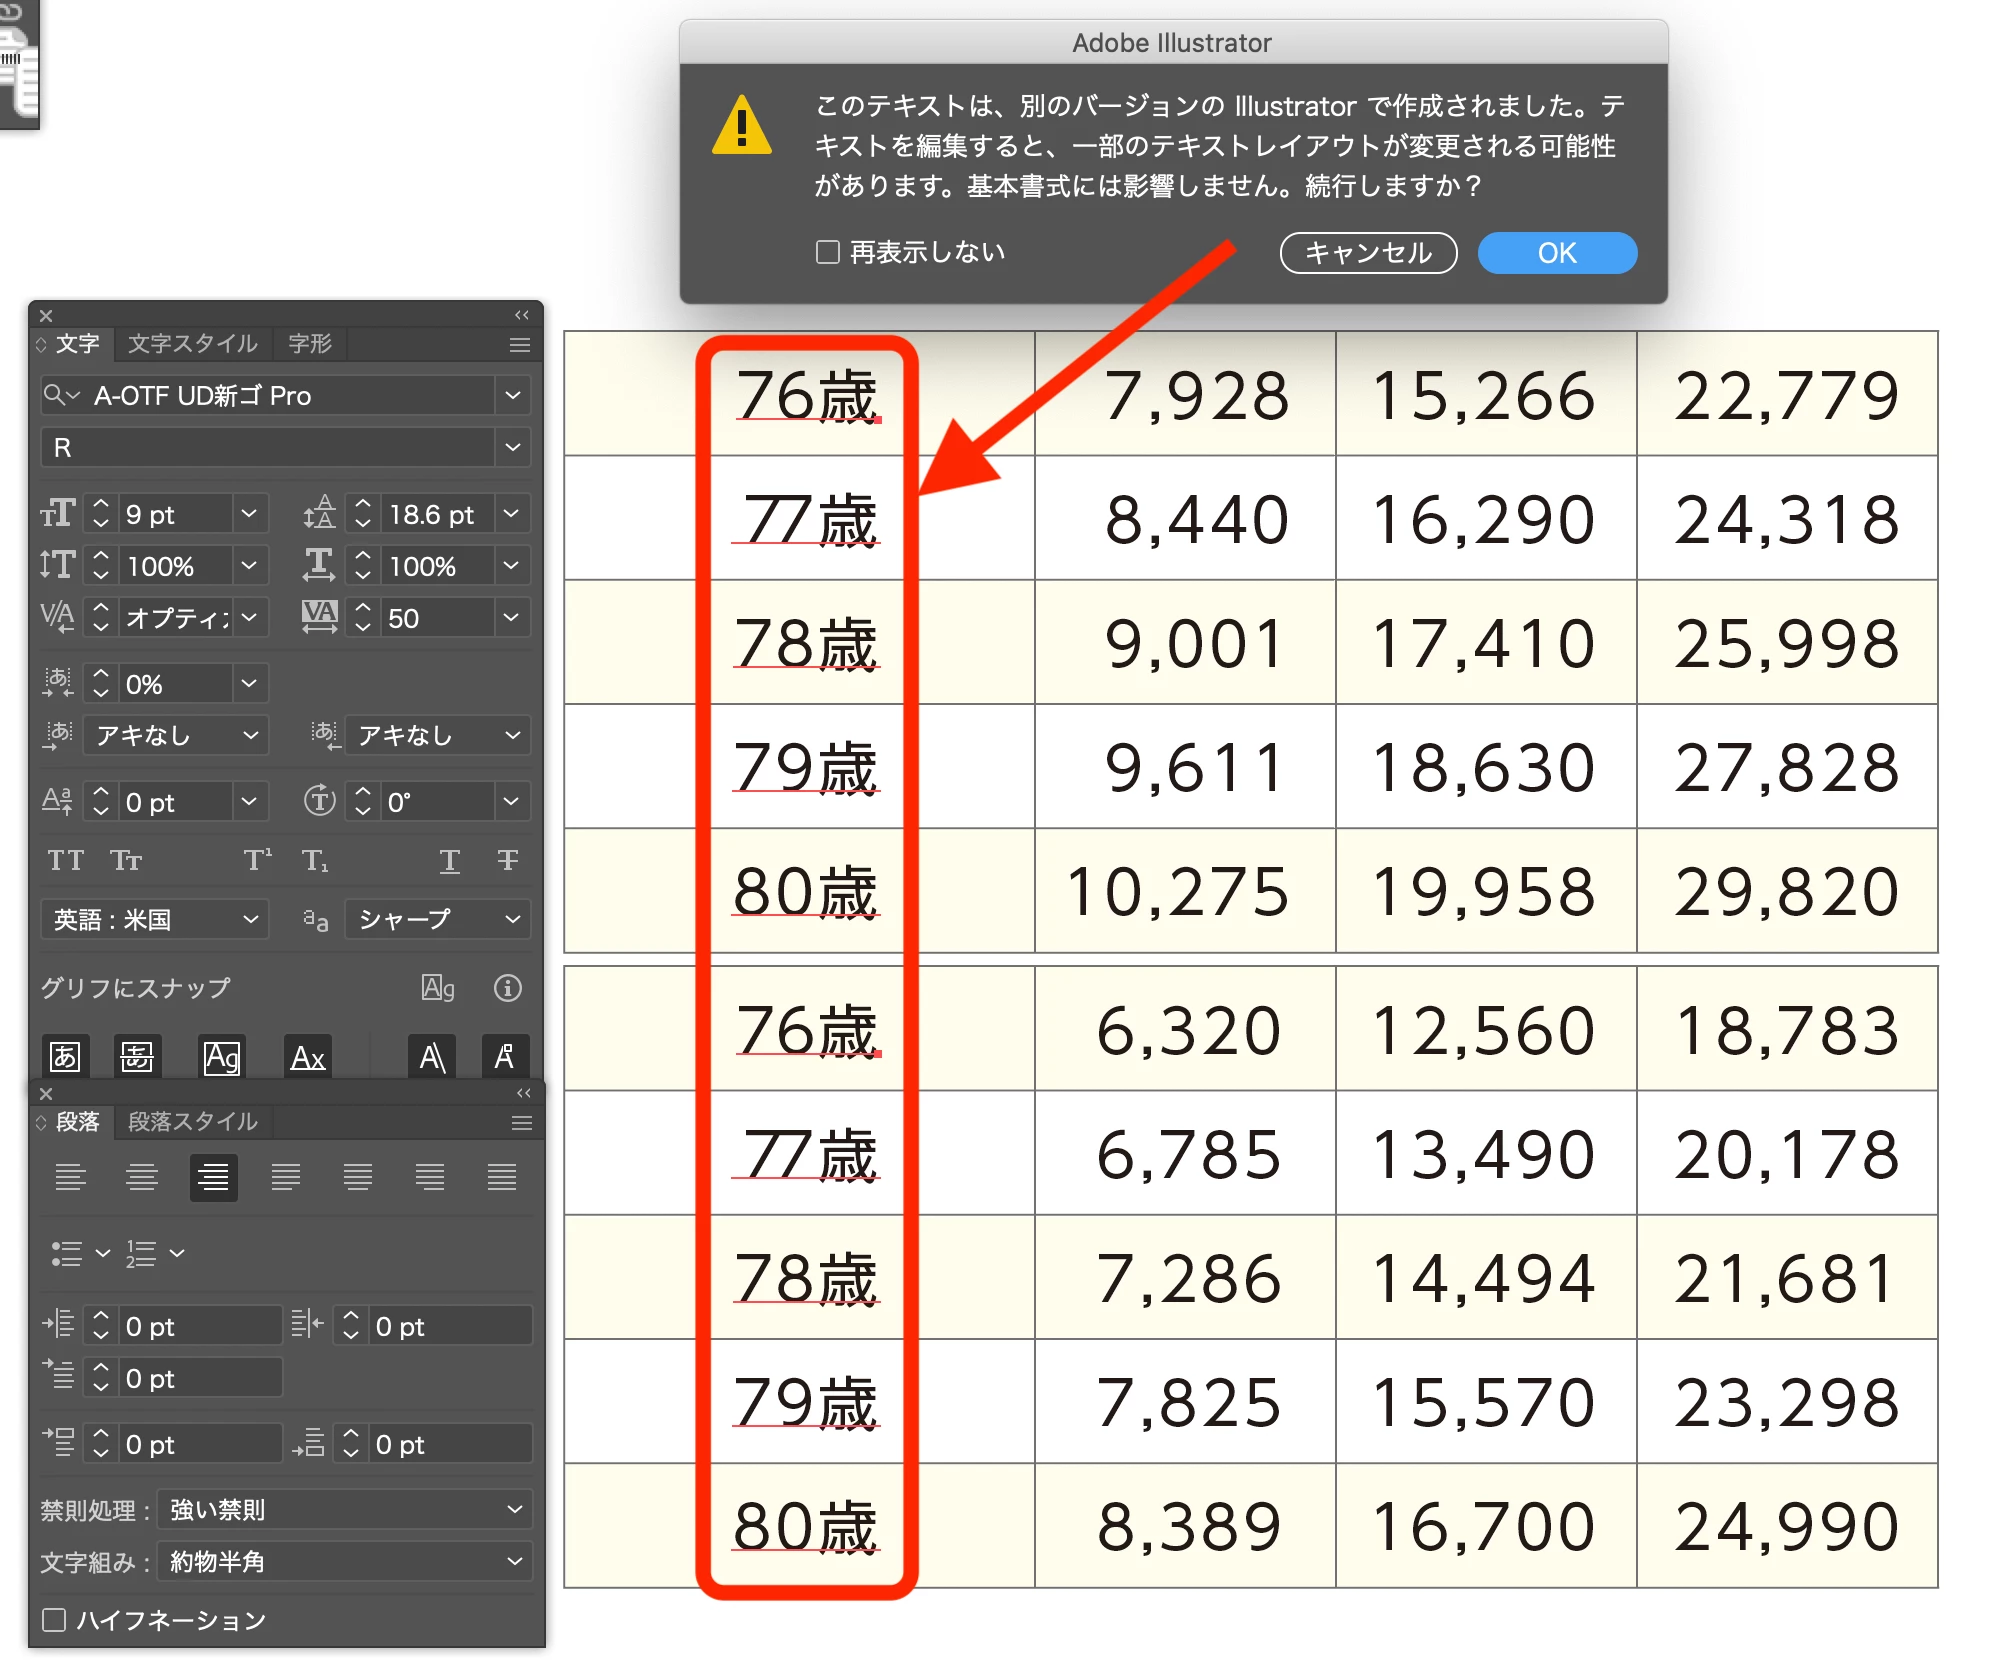Select left-align paragraph icon

[70, 1177]
